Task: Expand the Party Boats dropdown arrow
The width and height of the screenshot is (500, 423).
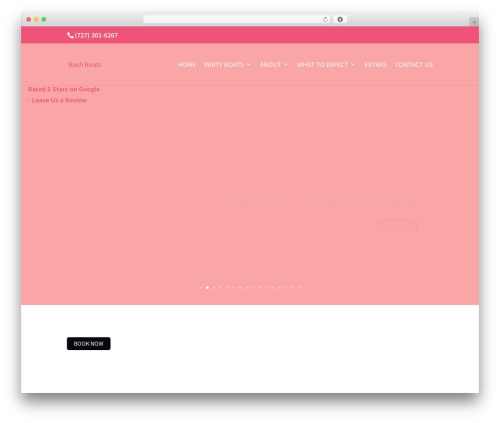Action: pos(248,65)
